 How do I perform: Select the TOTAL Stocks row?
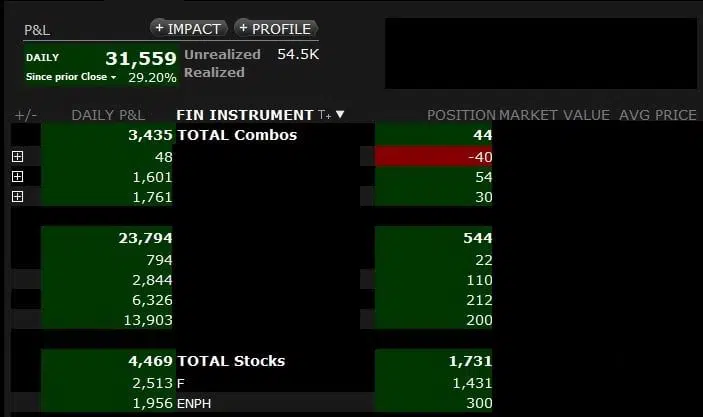[x=252, y=361]
